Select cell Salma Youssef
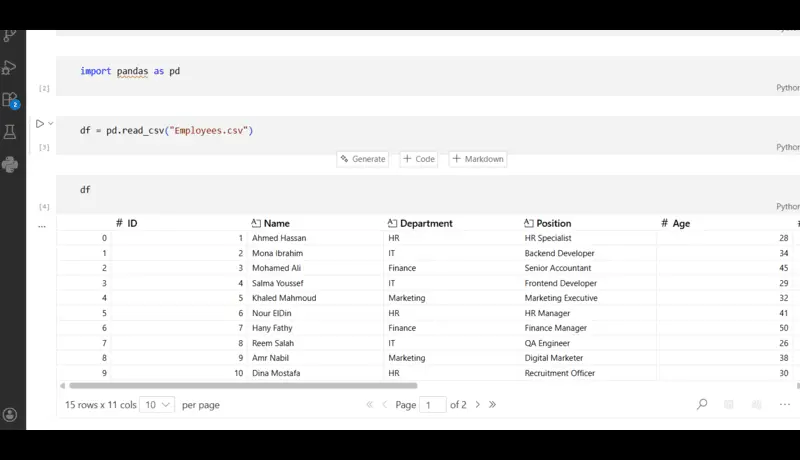Viewport: 800px width, 460px height. tap(278, 283)
